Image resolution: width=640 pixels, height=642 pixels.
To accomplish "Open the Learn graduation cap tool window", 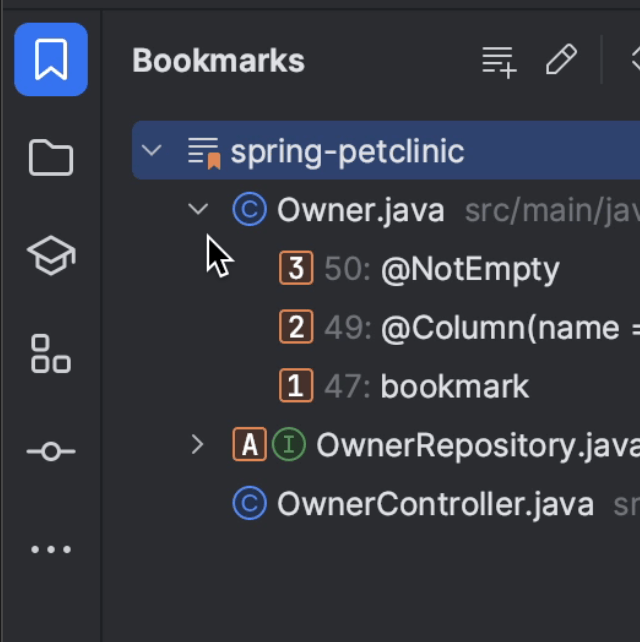I will coord(51,255).
